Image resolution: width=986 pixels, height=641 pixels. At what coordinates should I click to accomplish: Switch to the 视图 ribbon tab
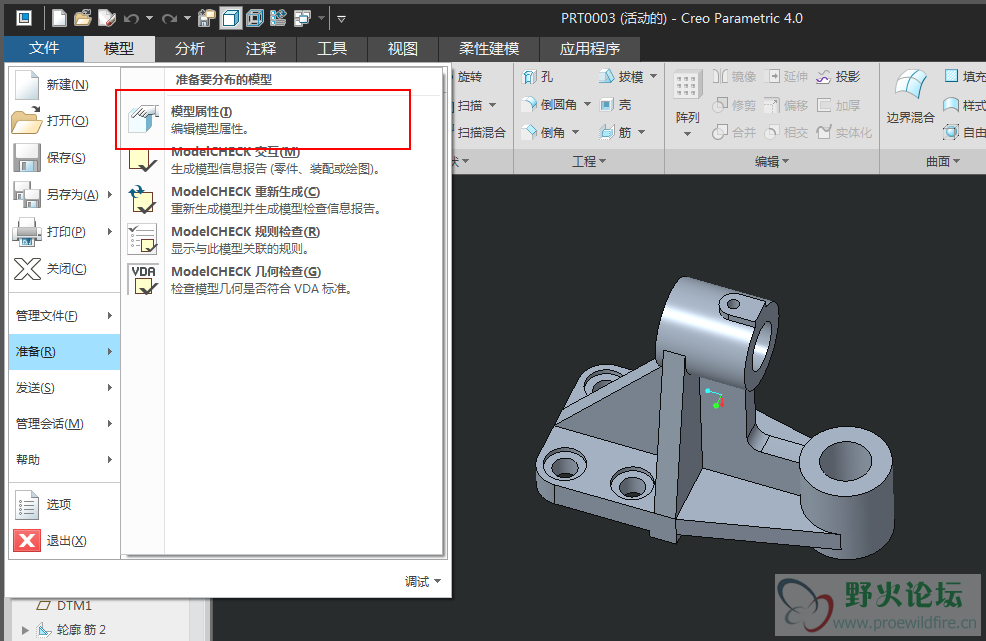403,48
